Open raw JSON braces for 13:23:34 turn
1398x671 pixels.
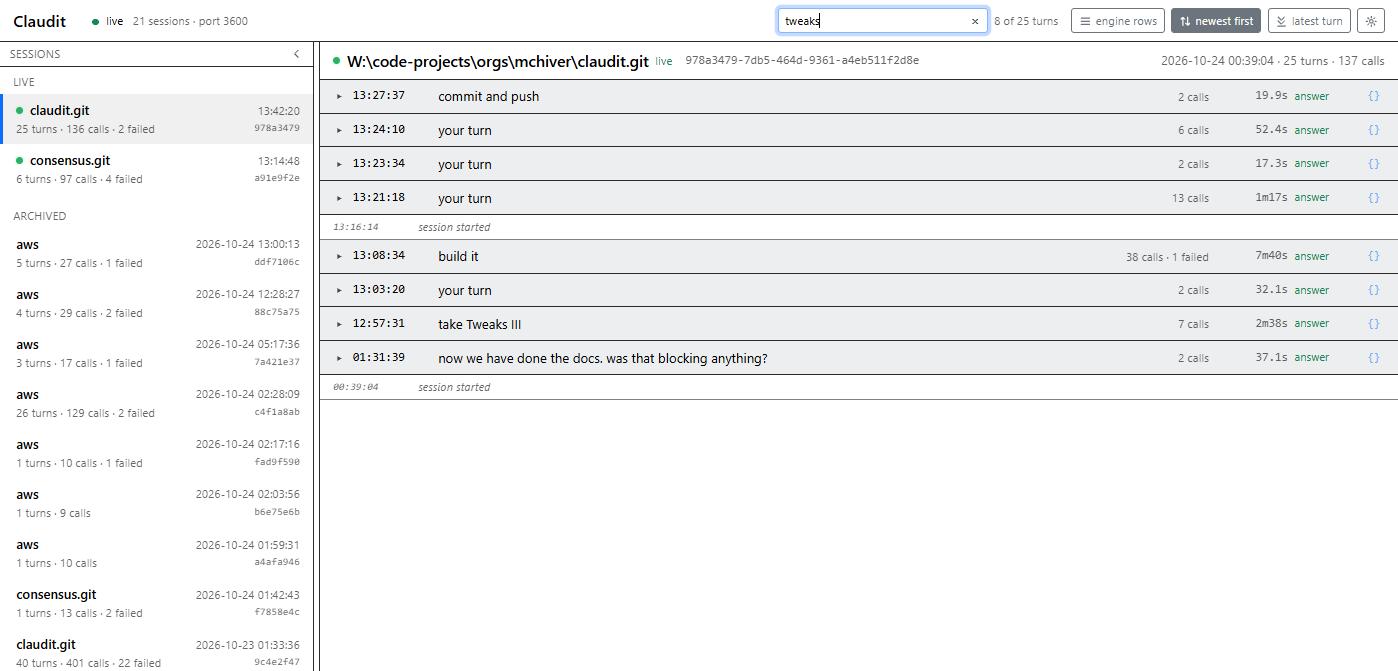[1373, 164]
